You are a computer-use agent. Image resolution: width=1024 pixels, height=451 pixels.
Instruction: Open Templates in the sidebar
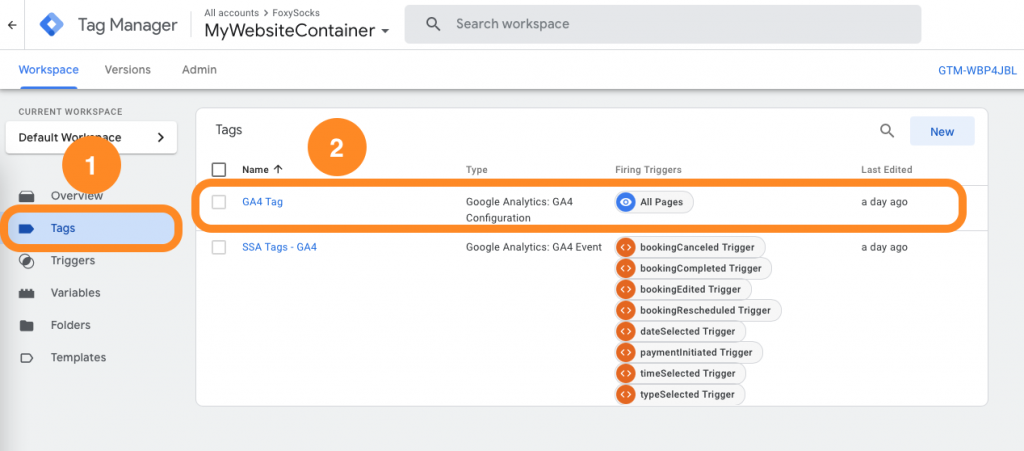click(x=78, y=358)
